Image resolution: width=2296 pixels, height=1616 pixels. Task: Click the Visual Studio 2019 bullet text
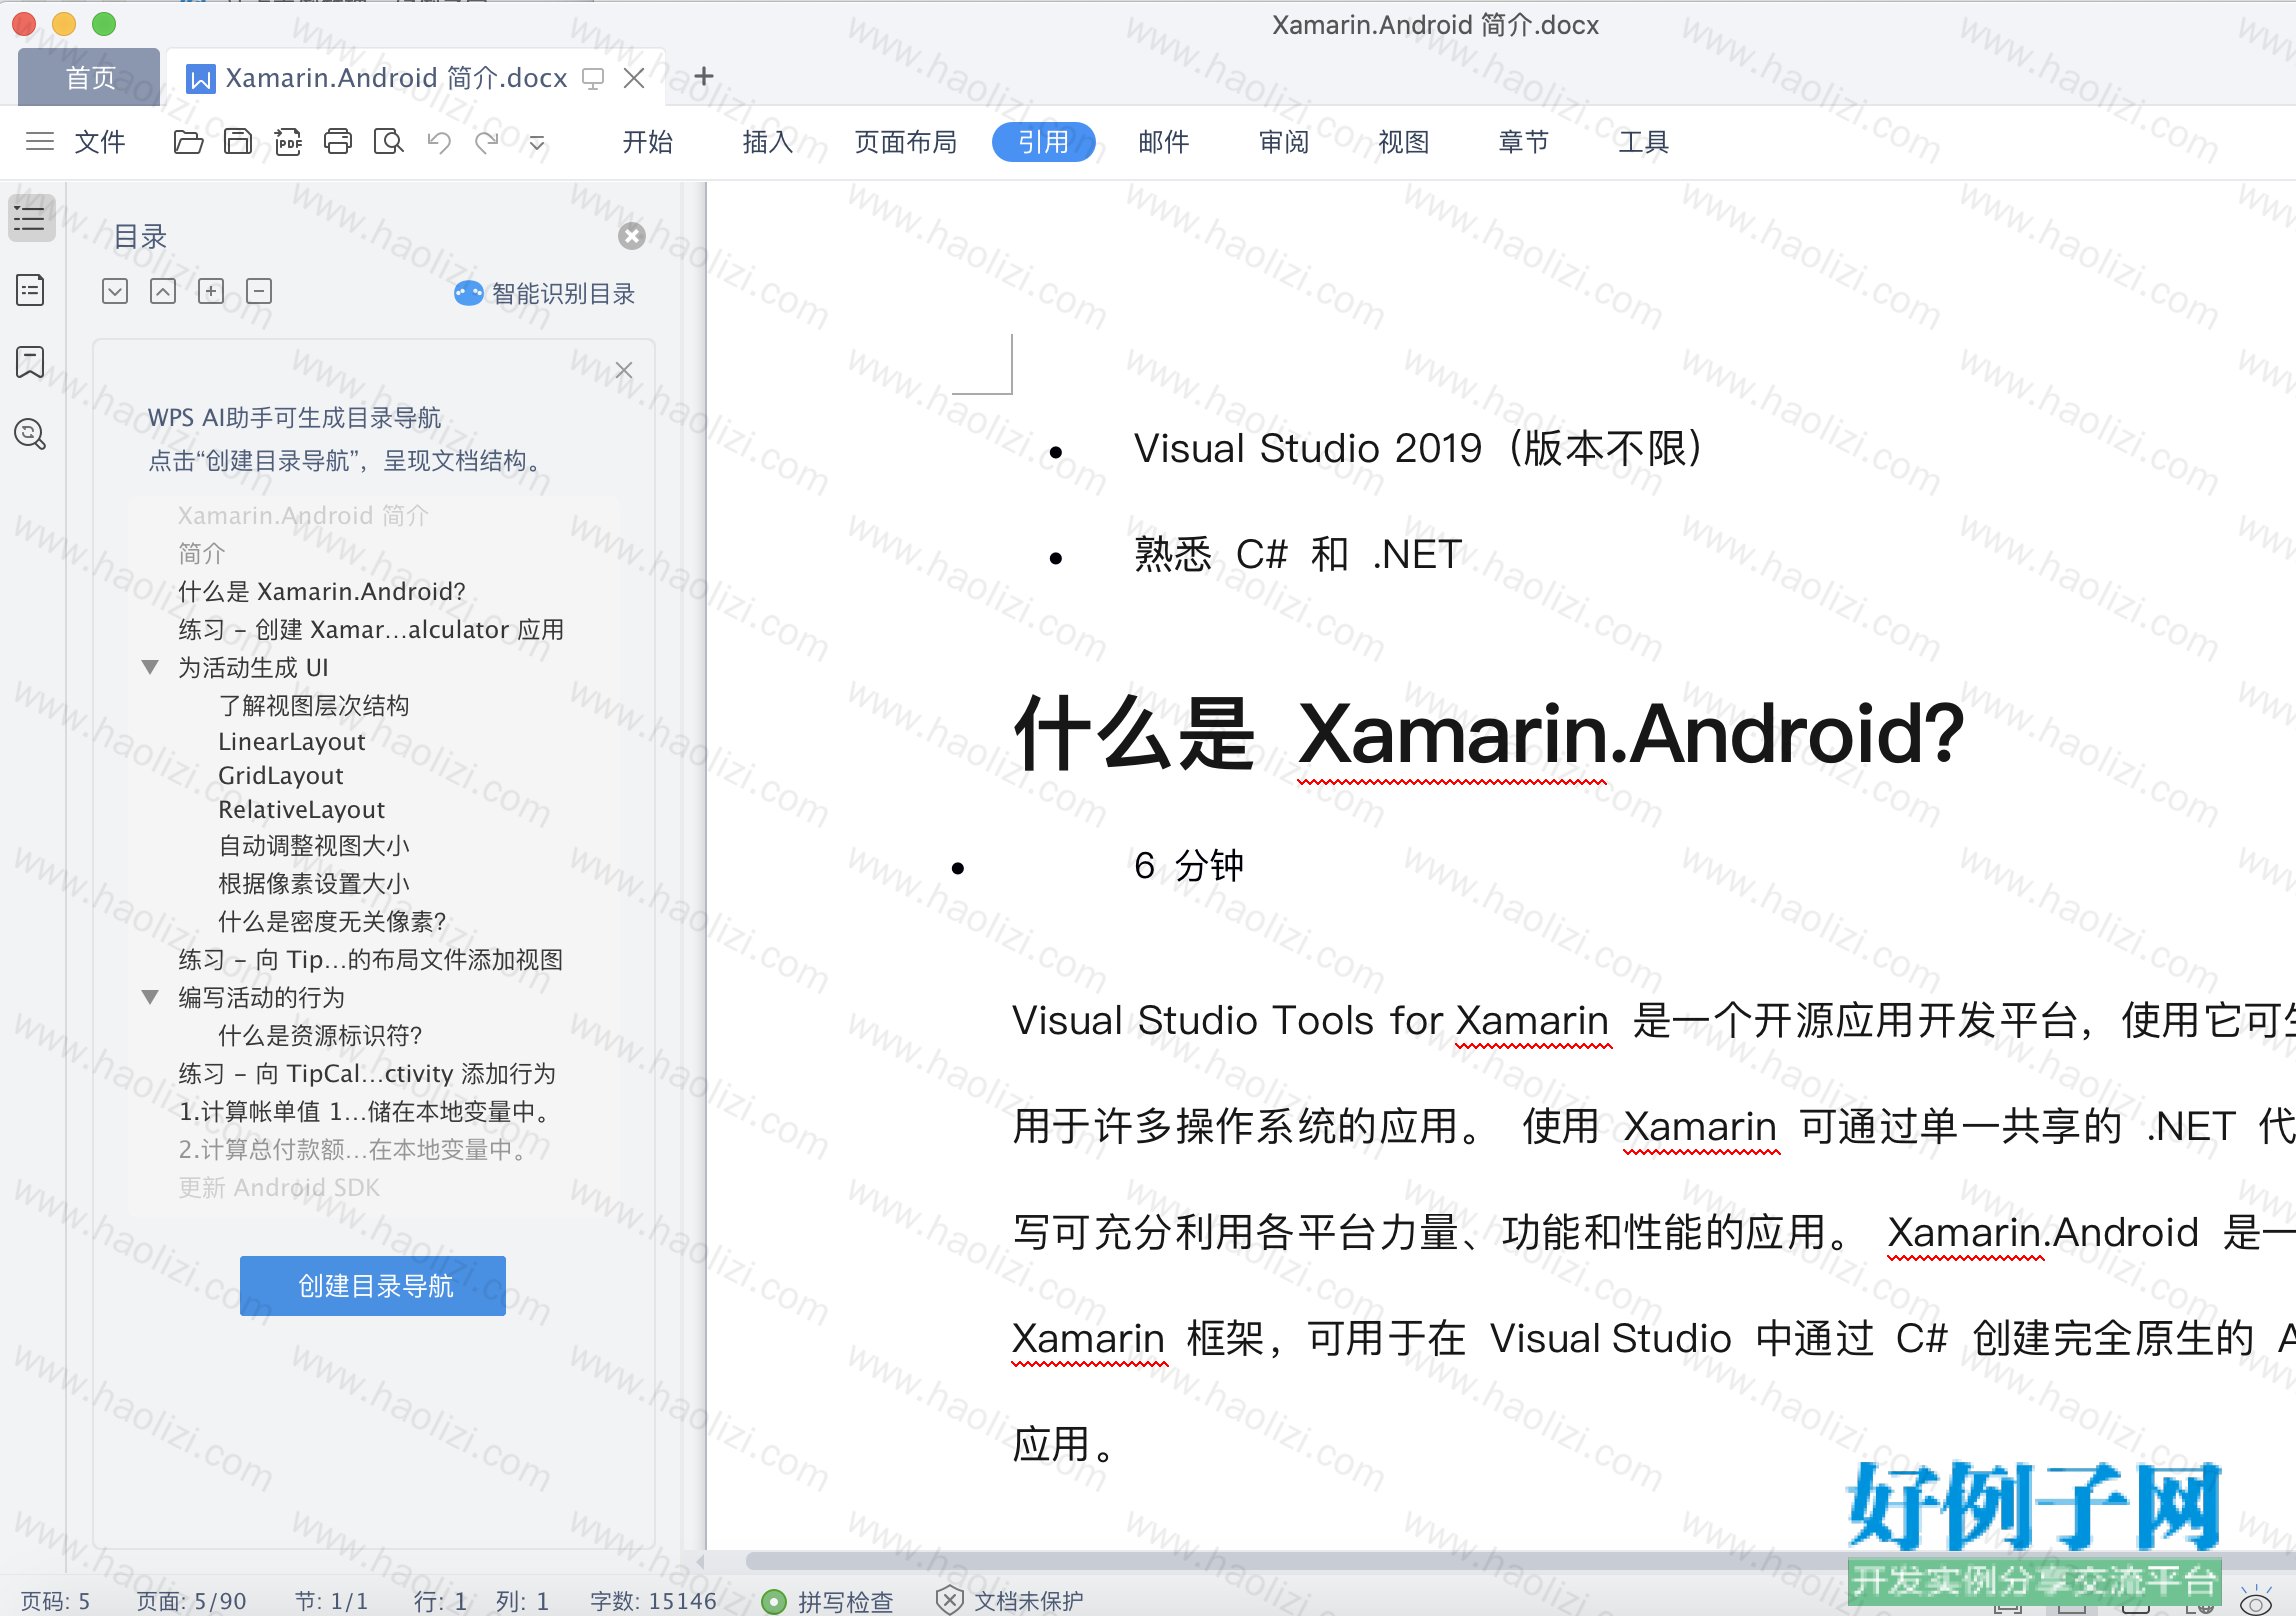pyautogui.click(x=1418, y=448)
